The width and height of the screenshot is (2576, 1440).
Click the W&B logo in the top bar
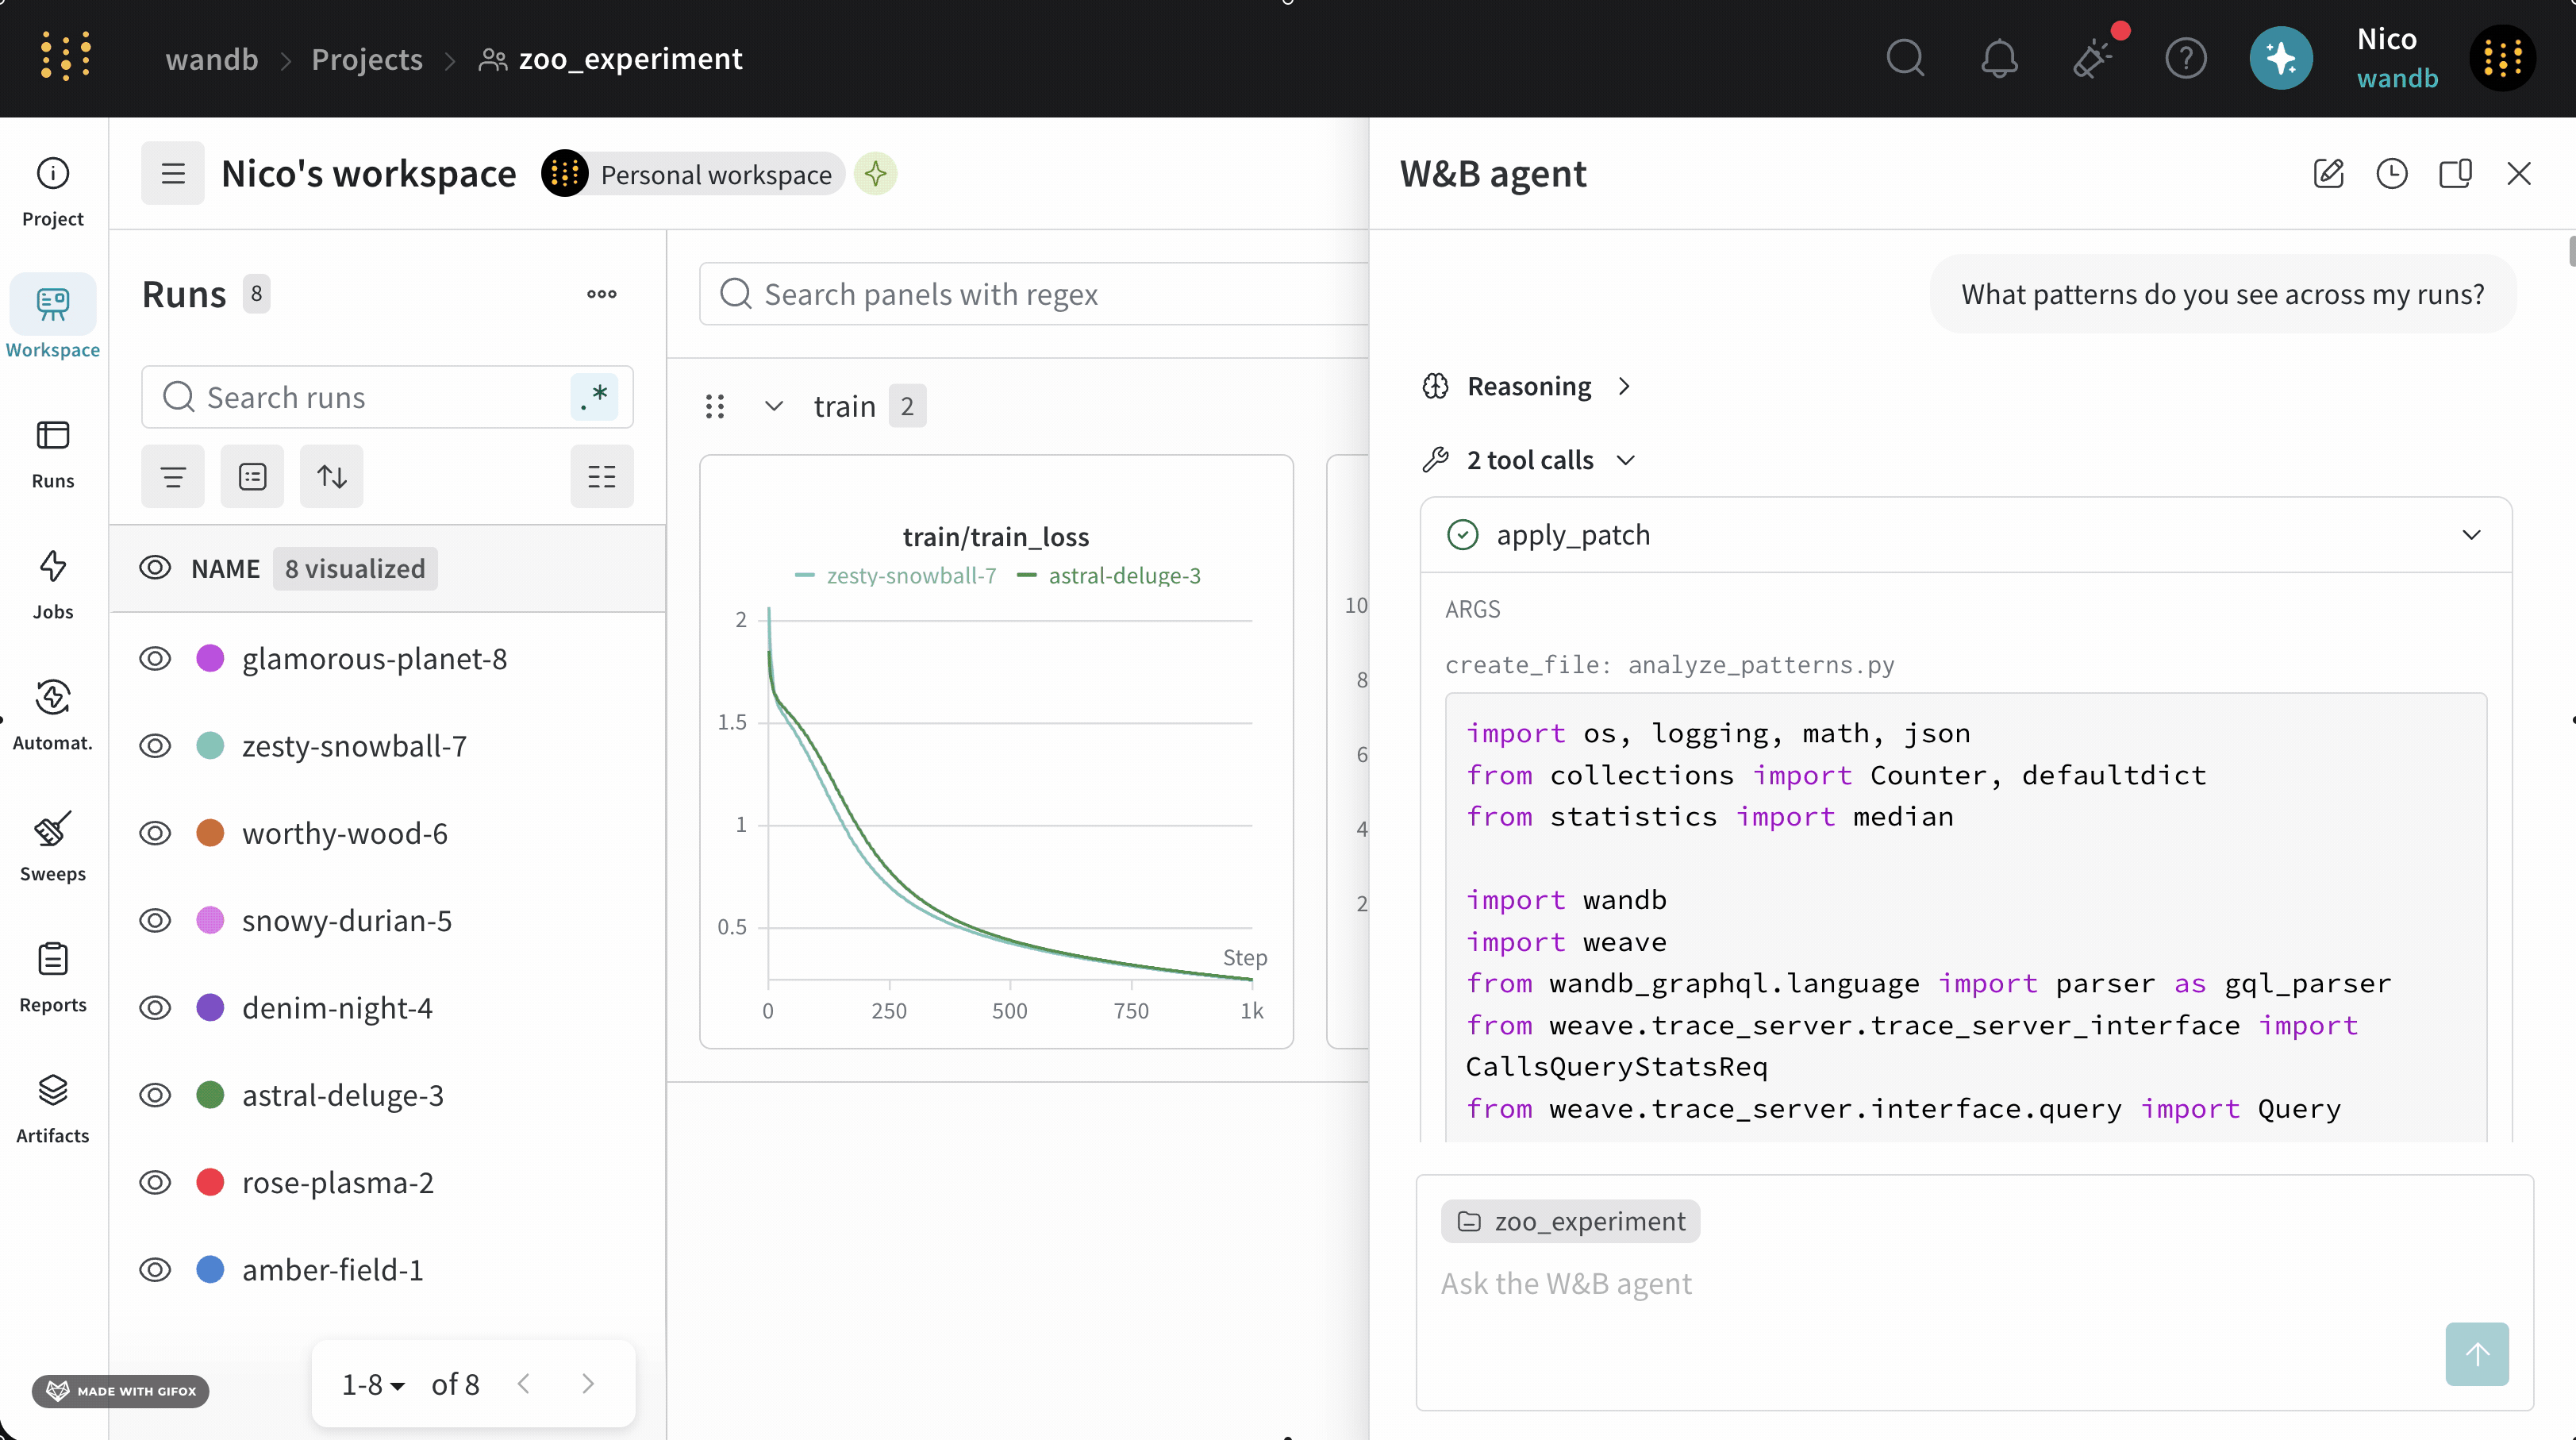click(x=66, y=57)
